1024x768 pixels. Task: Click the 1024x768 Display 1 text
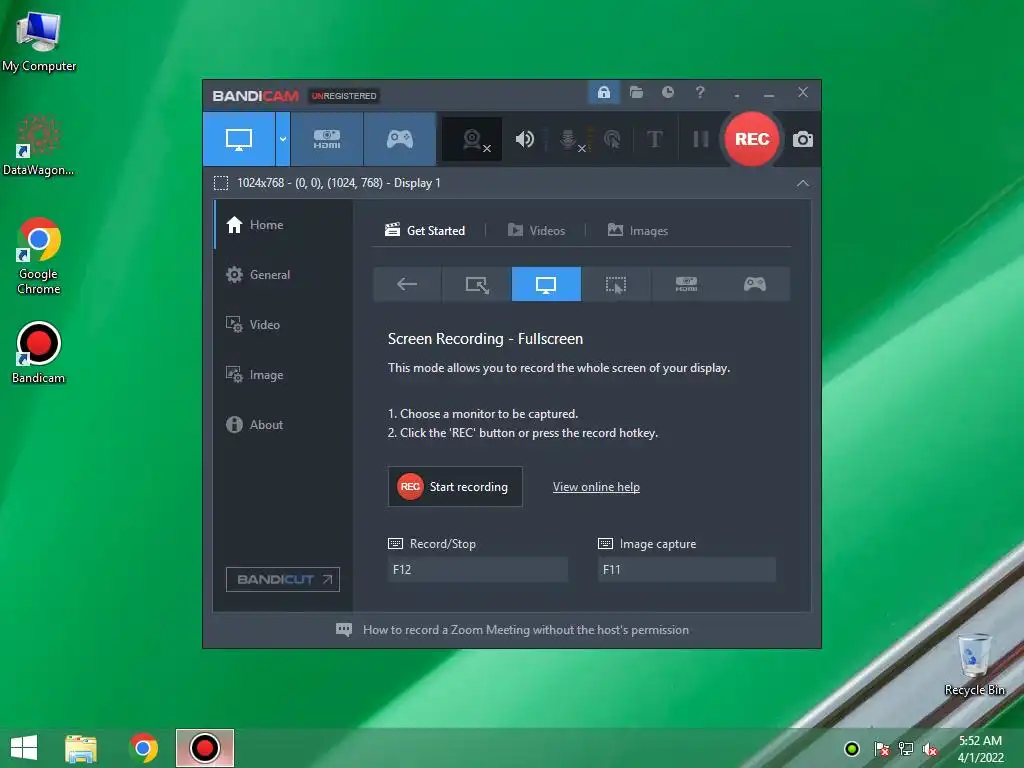click(x=338, y=183)
